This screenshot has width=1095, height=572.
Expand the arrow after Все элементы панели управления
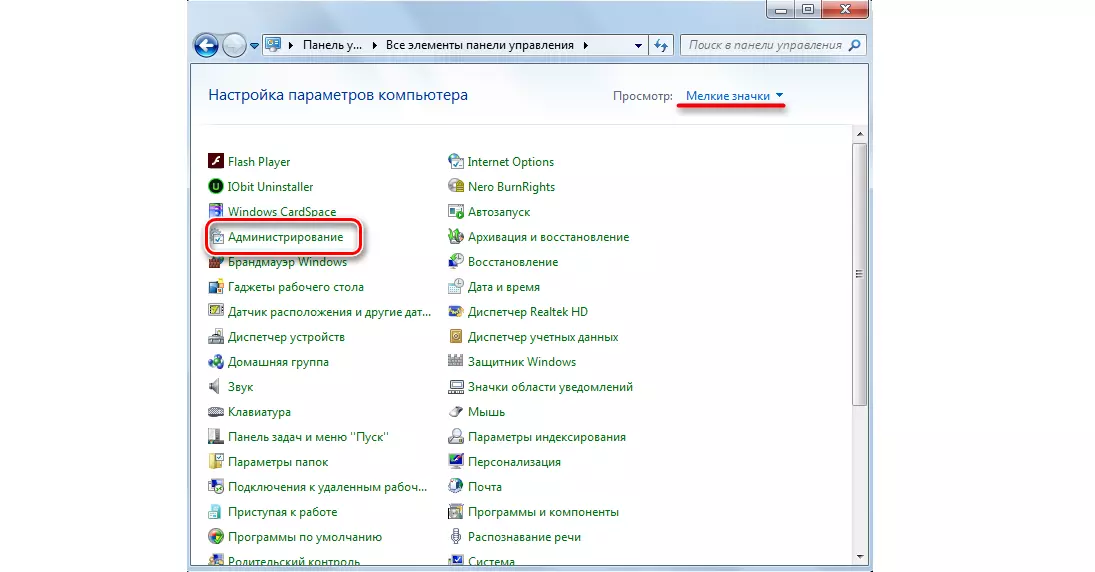coord(585,46)
